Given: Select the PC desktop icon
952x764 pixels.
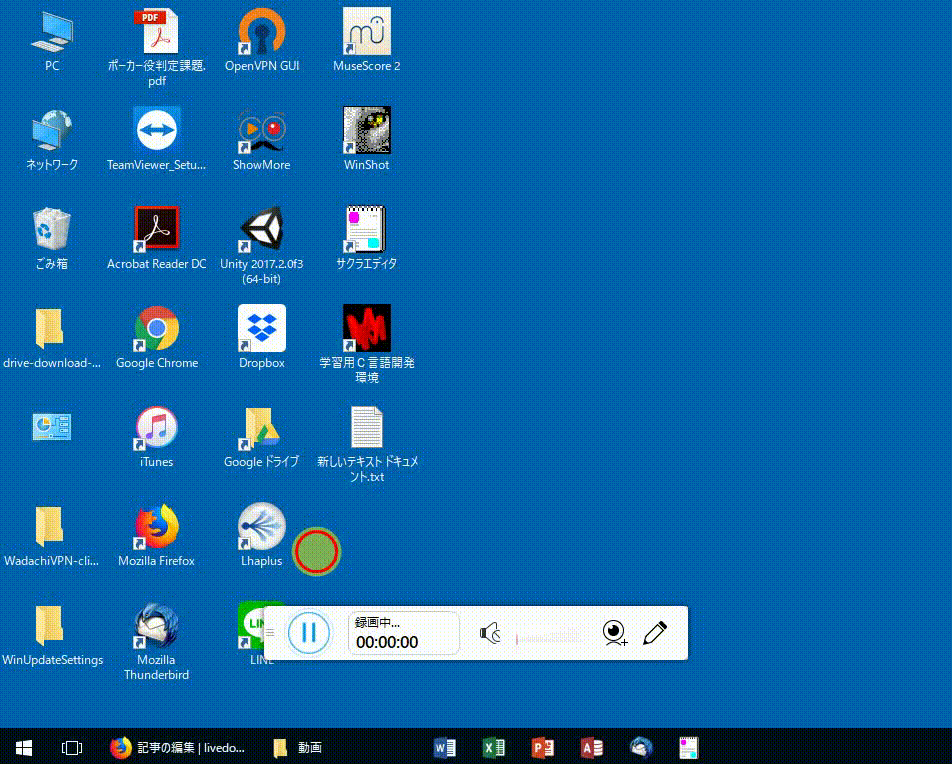Looking at the screenshot, I should coord(52,40).
